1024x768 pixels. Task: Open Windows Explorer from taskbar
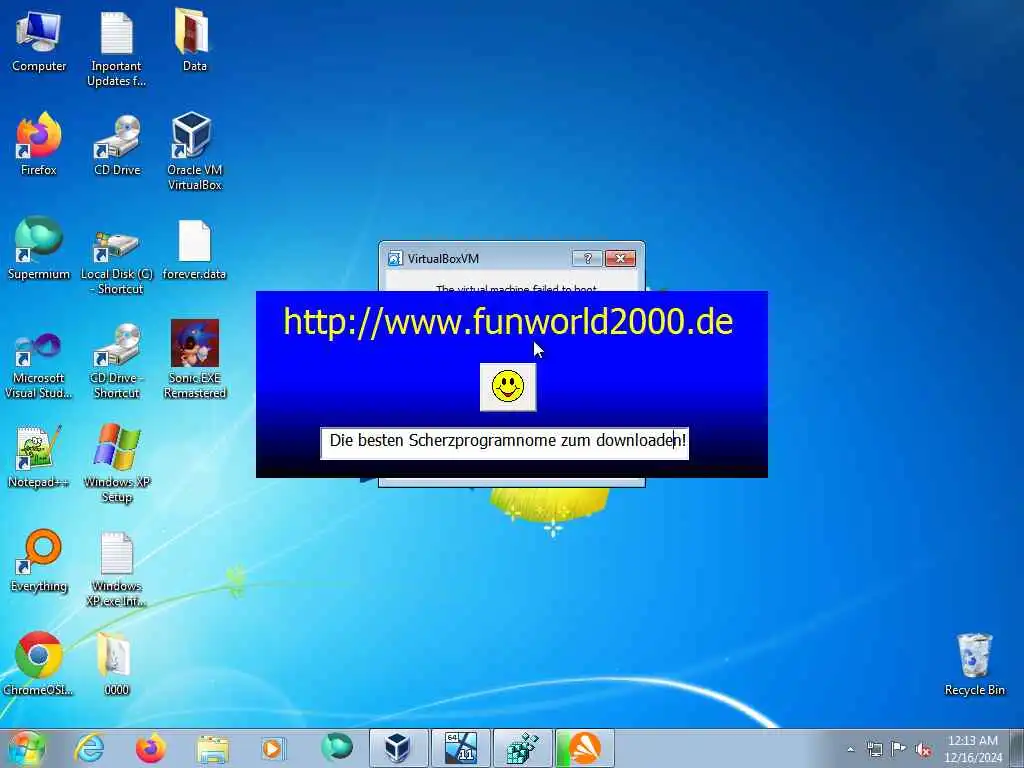(212, 749)
